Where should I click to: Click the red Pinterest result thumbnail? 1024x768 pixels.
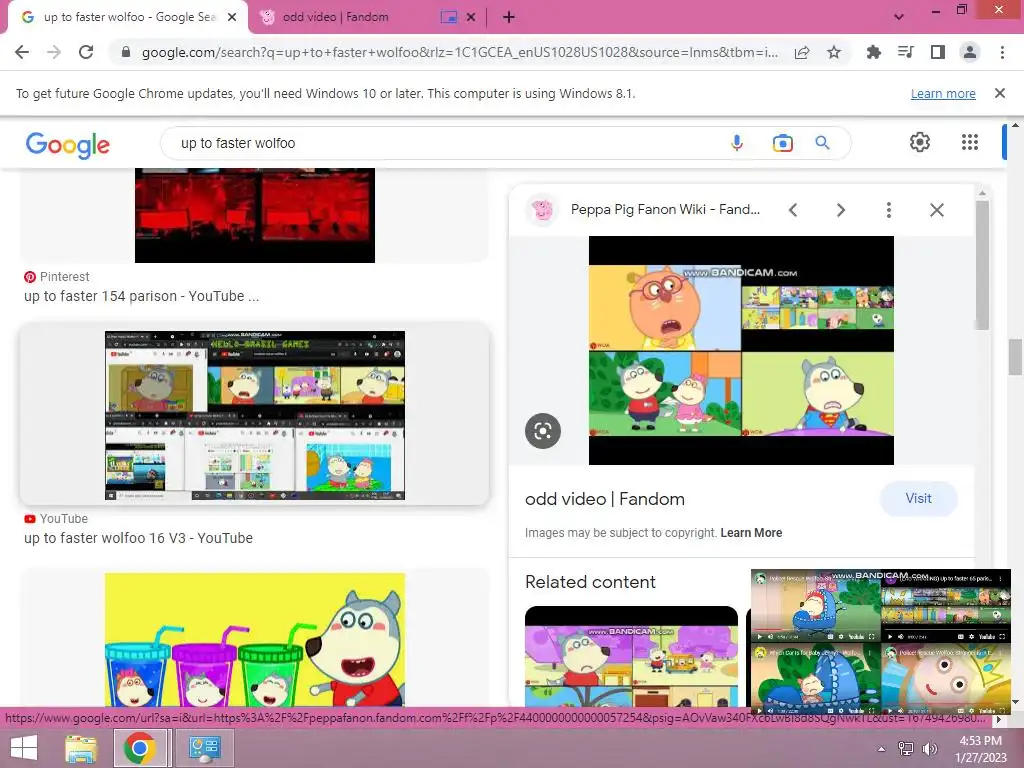[x=255, y=216]
